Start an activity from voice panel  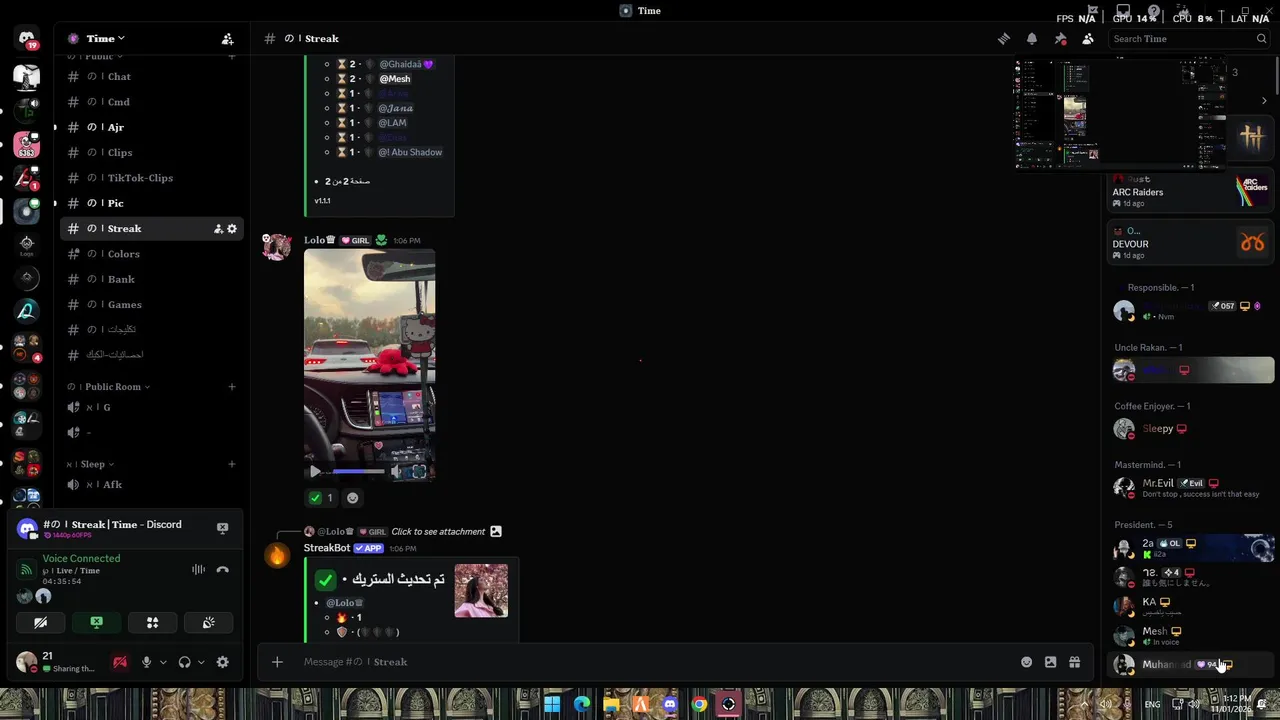coord(152,622)
